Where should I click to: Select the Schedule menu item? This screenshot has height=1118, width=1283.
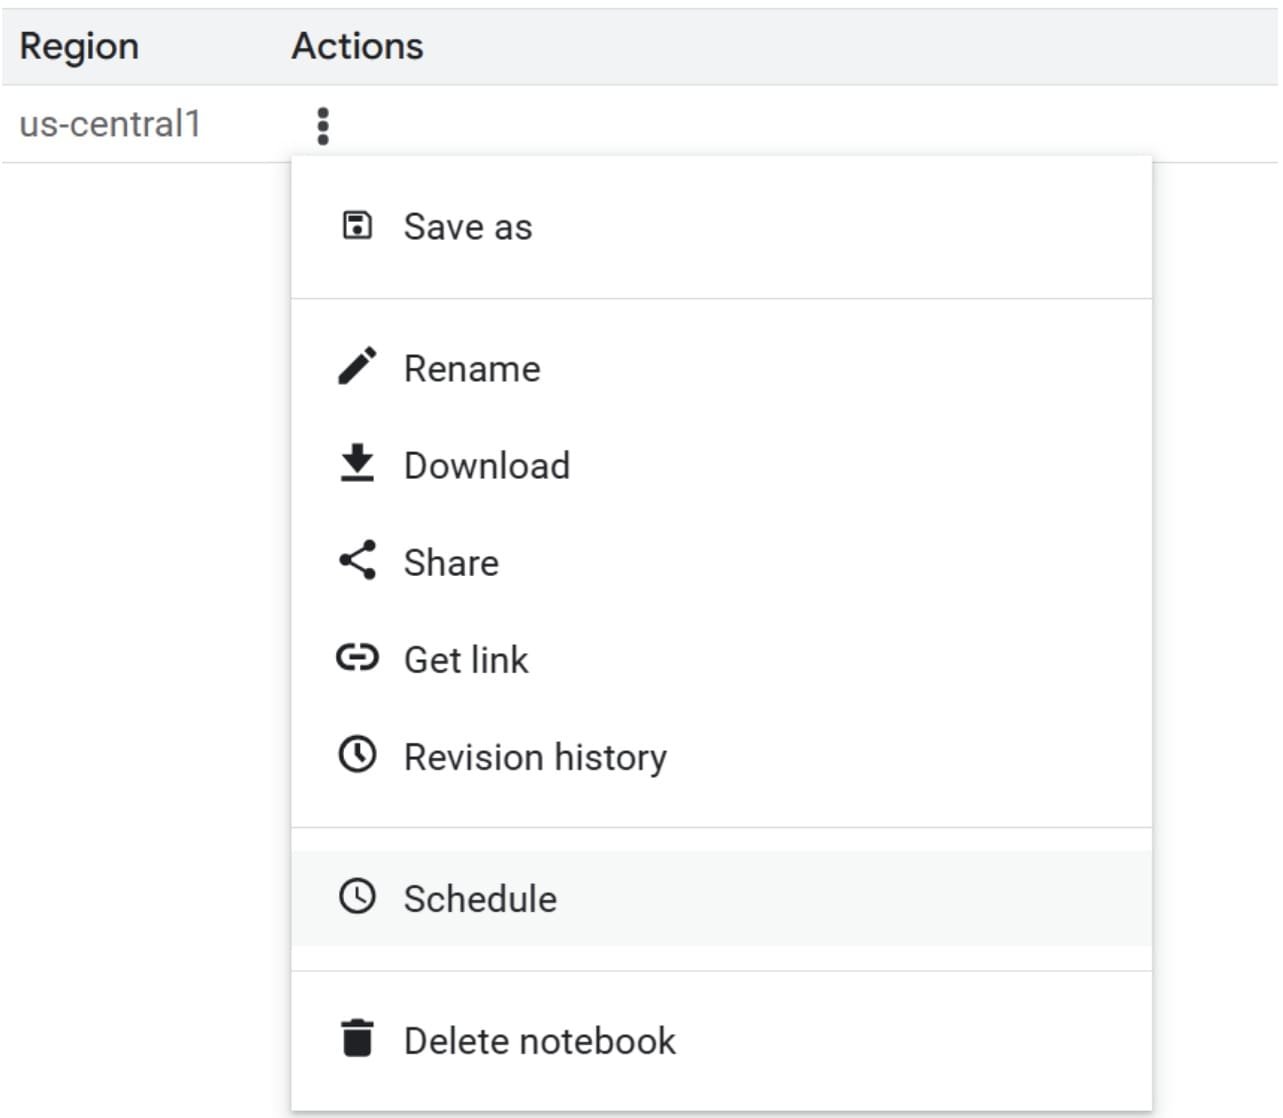point(481,899)
